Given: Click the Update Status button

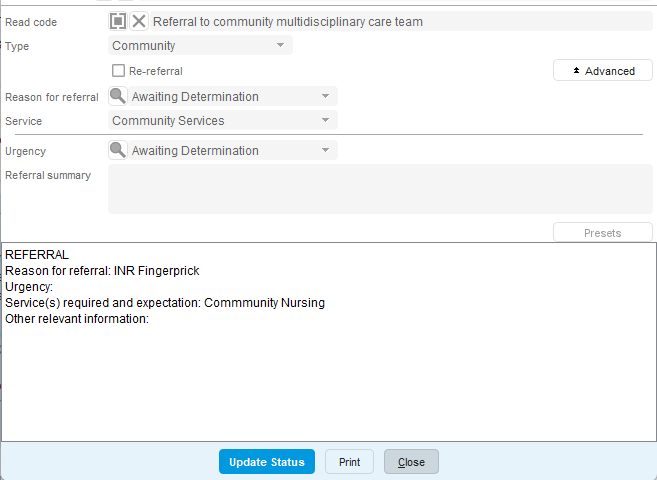Looking at the screenshot, I should 267,462.
